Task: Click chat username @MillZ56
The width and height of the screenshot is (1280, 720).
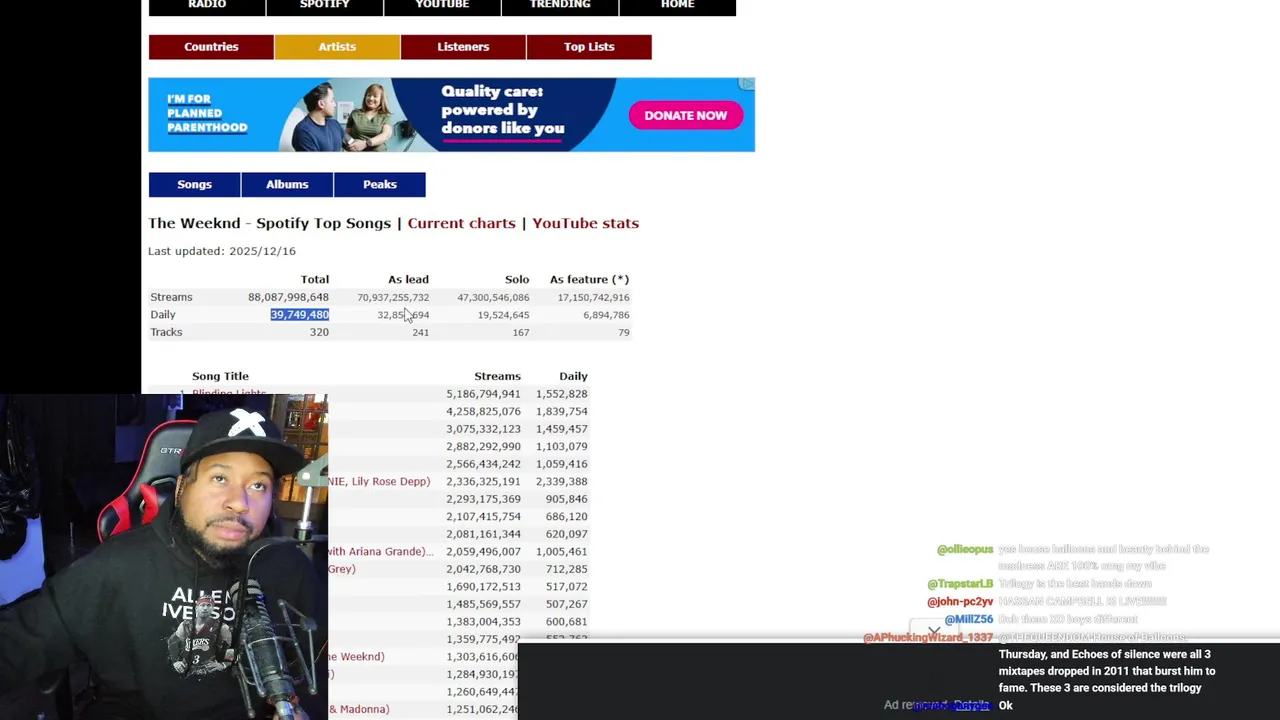Action: (x=969, y=619)
